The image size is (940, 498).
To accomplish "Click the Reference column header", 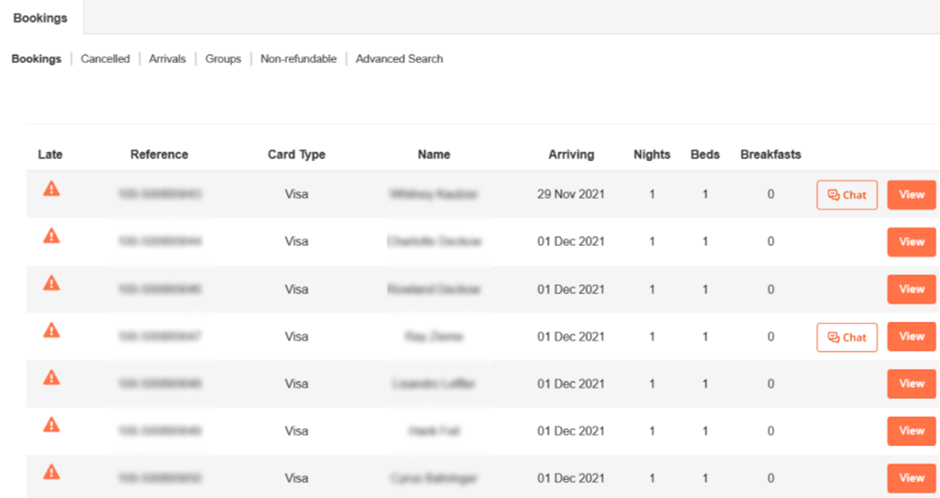I will [x=159, y=155].
